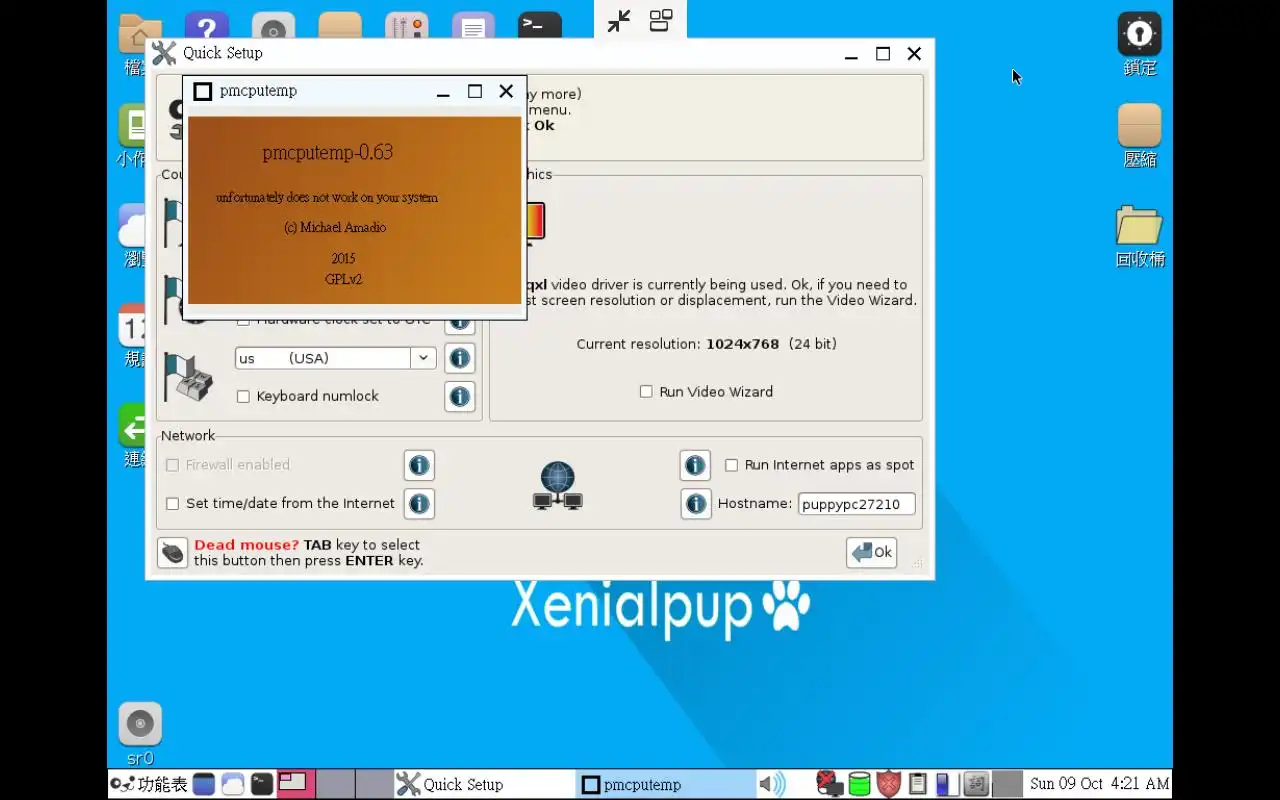Click the (c) Michael Amadio text

click(x=335, y=227)
